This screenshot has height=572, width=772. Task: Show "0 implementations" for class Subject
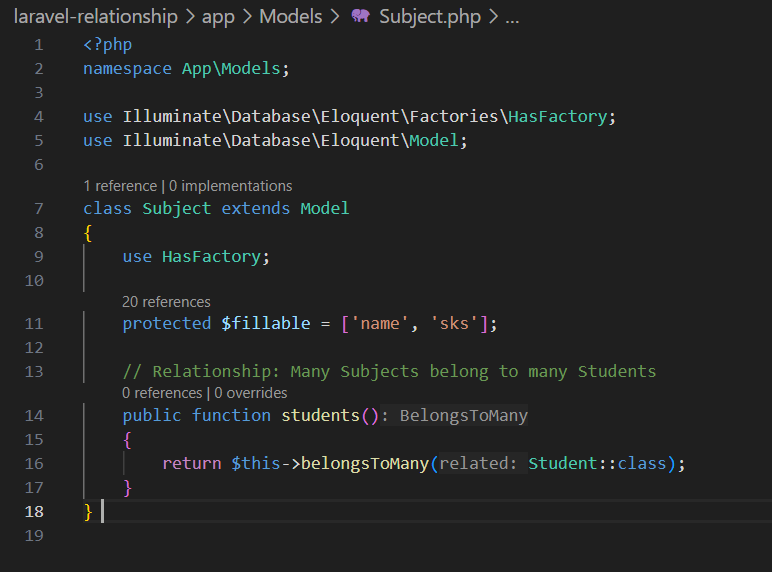231,186
